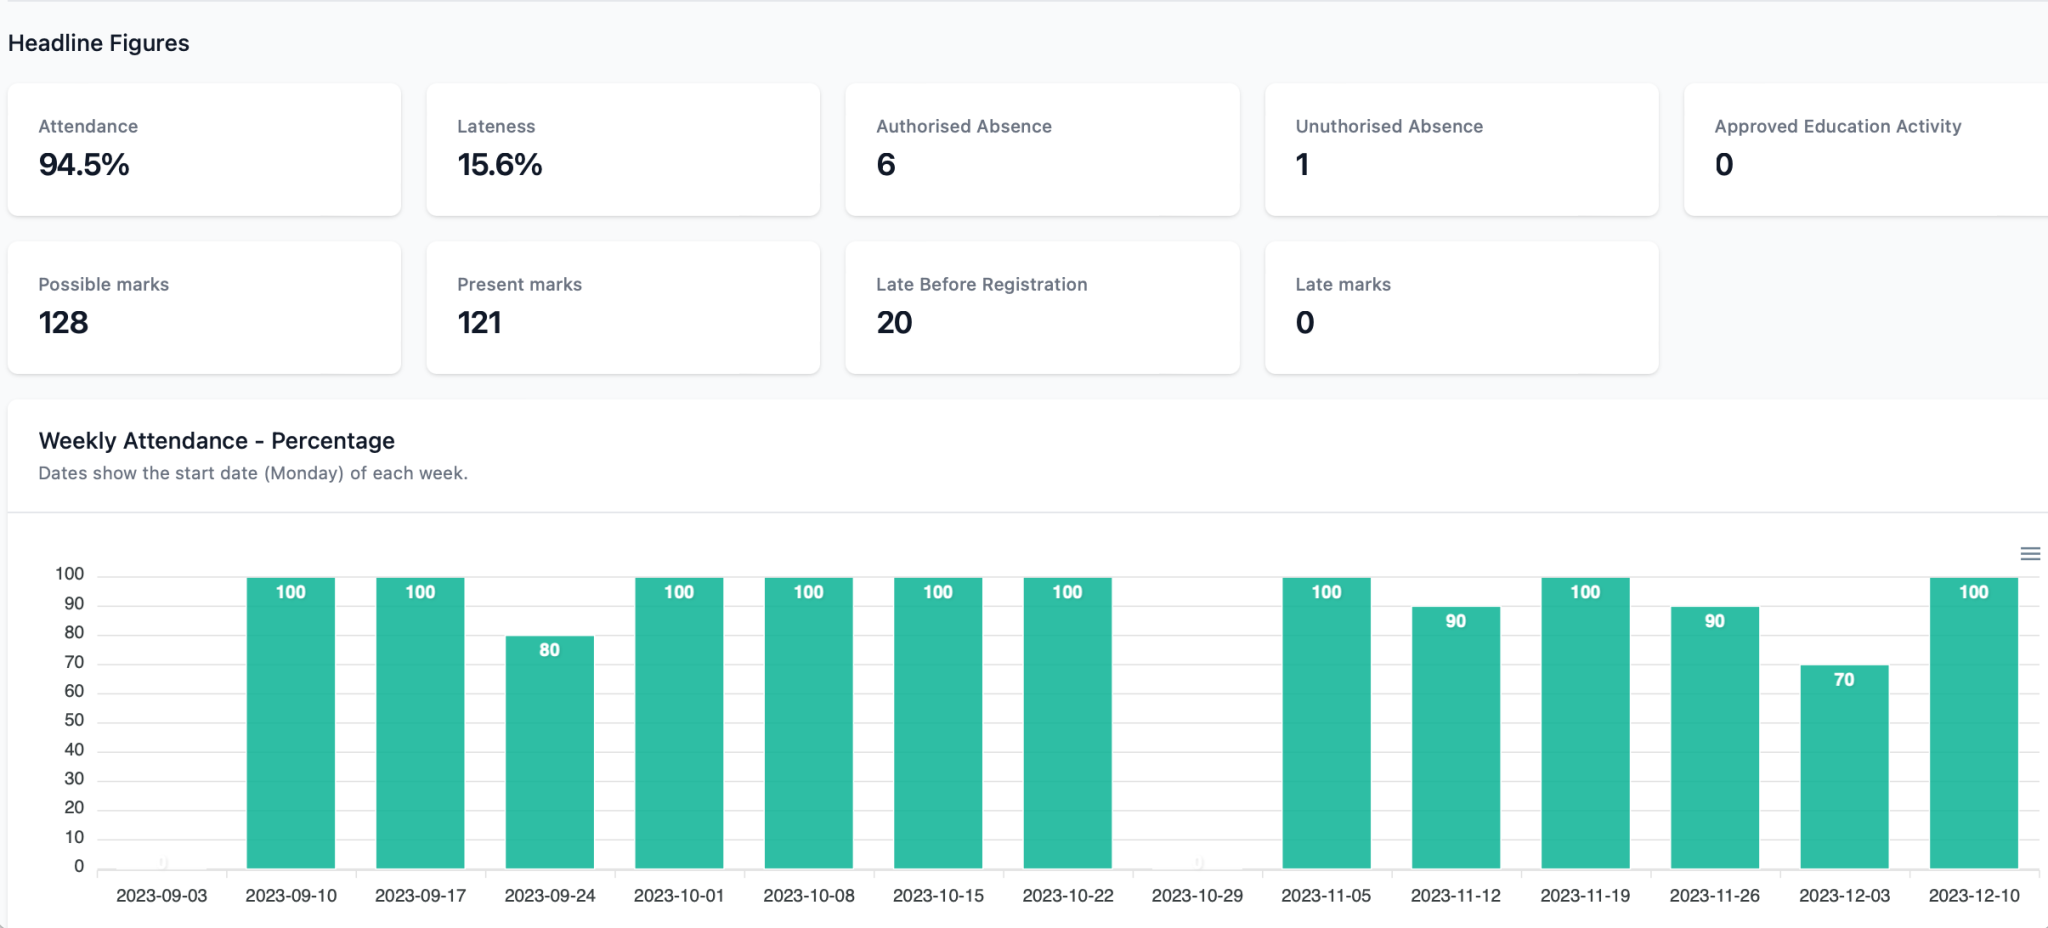Select the Unauthorised Absence card
Viewport: 2048px width, 928px height.
pos(1461,149)
